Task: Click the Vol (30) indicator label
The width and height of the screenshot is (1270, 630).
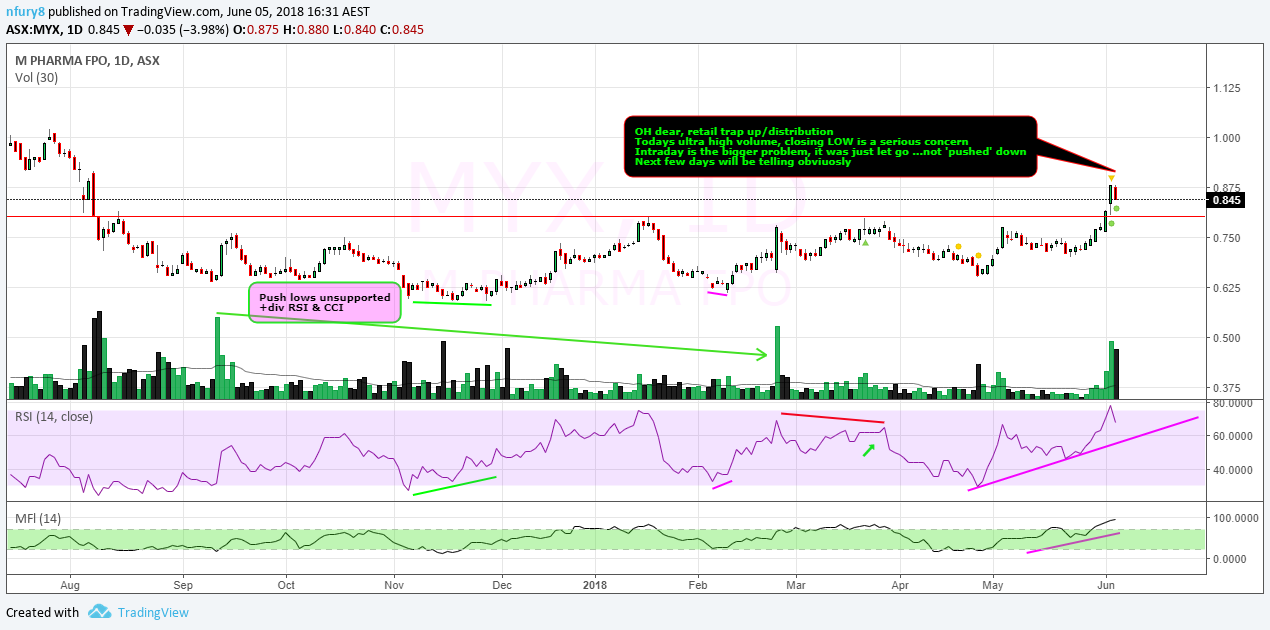Action: click(36, 78)
